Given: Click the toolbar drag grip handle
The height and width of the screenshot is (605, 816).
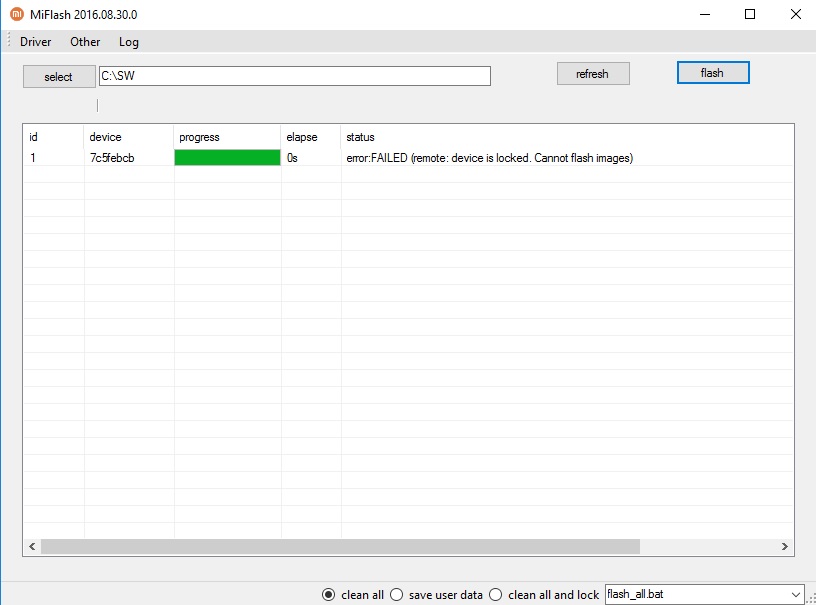Looking at the screenshot, I should click(9, 41).
